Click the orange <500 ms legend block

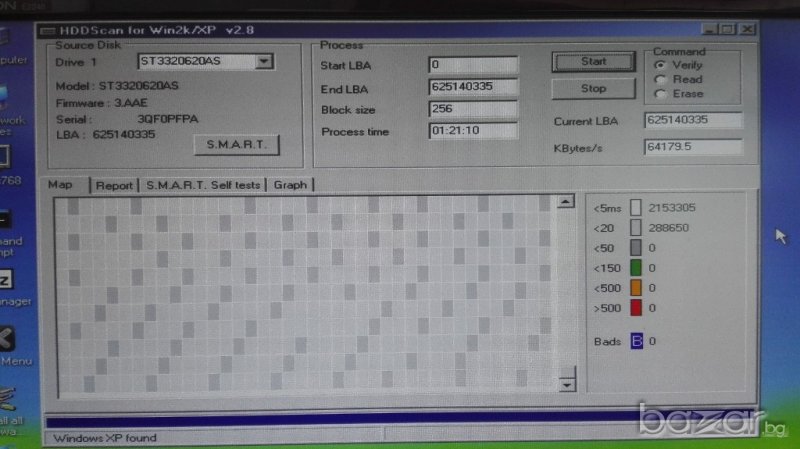[636, 287]
